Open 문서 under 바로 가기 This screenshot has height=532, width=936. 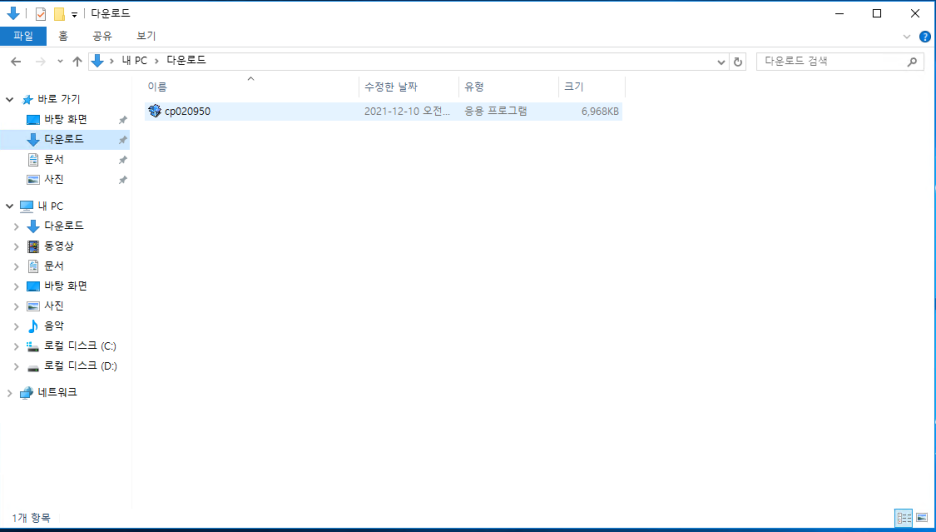(x=54, y=159)
